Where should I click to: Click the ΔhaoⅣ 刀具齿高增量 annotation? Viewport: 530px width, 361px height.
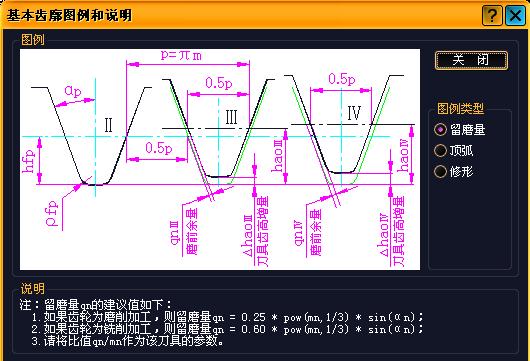click(391, 232)
